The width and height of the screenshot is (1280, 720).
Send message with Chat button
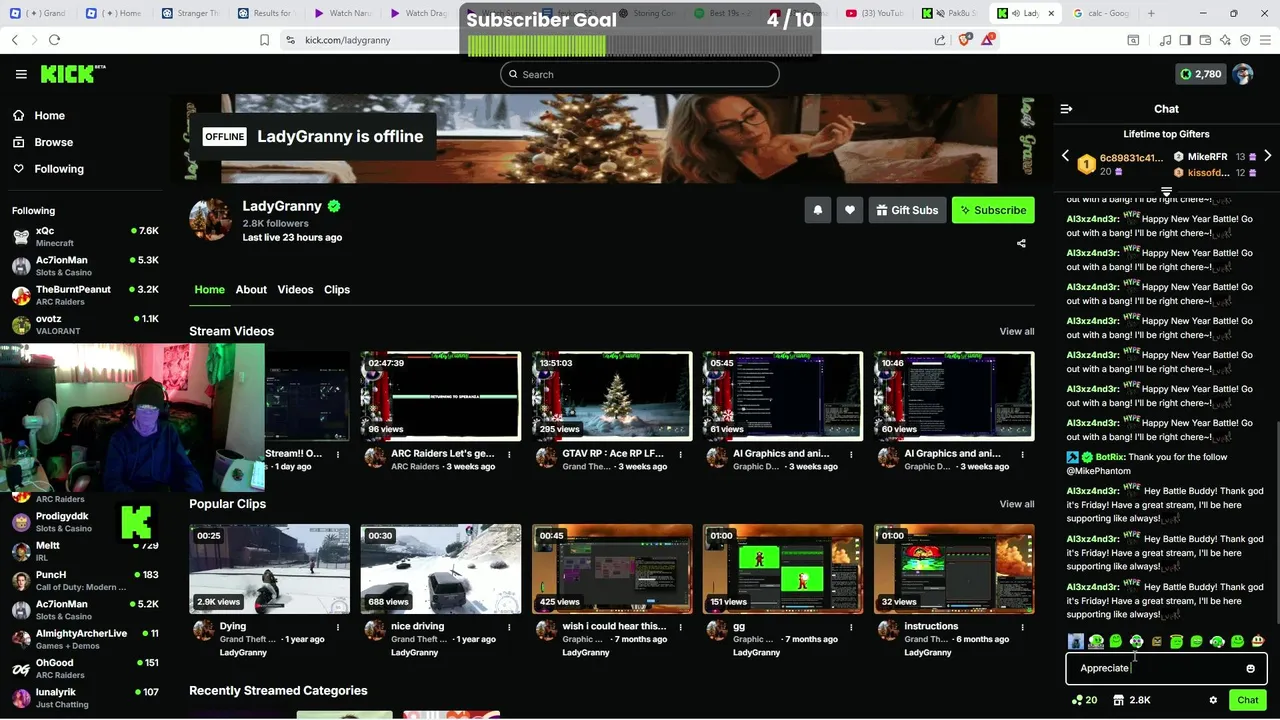[1247, 700]
